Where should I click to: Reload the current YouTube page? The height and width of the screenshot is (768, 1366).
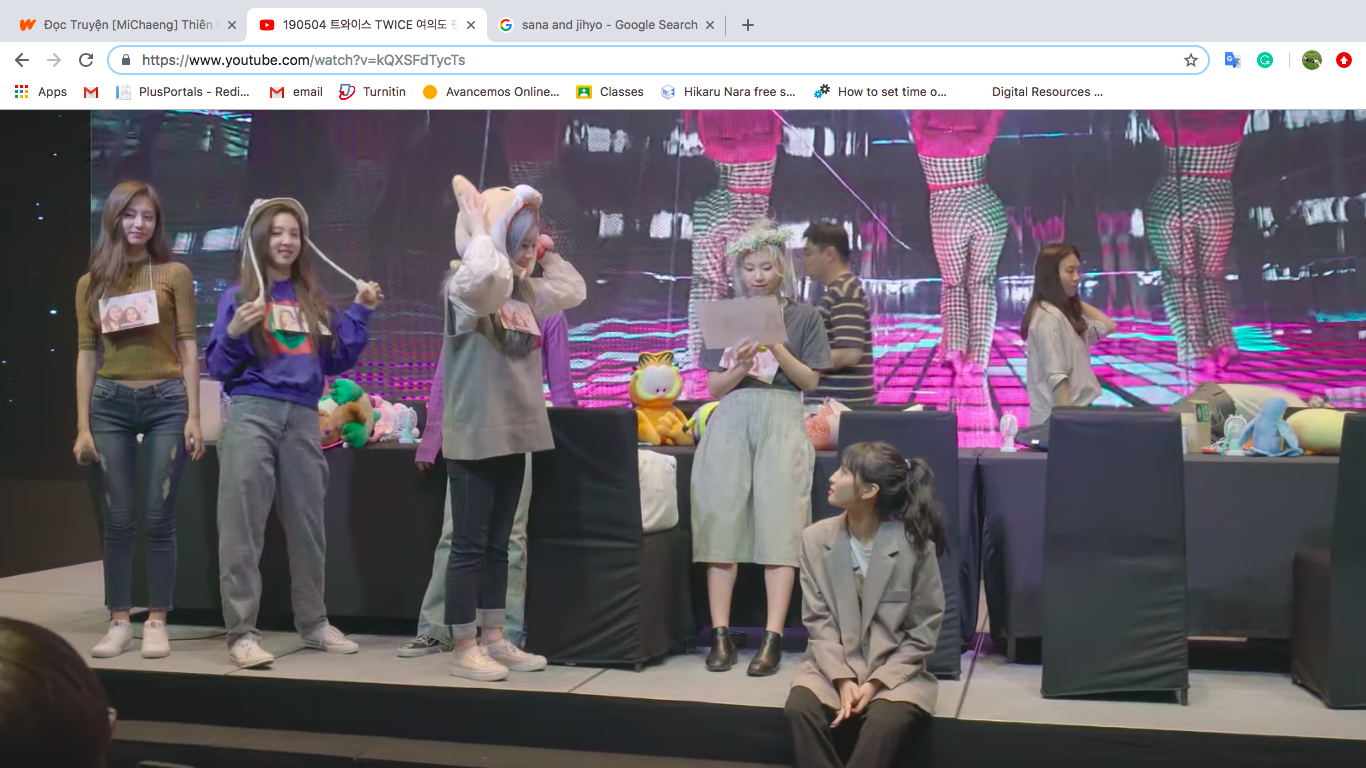(86, 60)
